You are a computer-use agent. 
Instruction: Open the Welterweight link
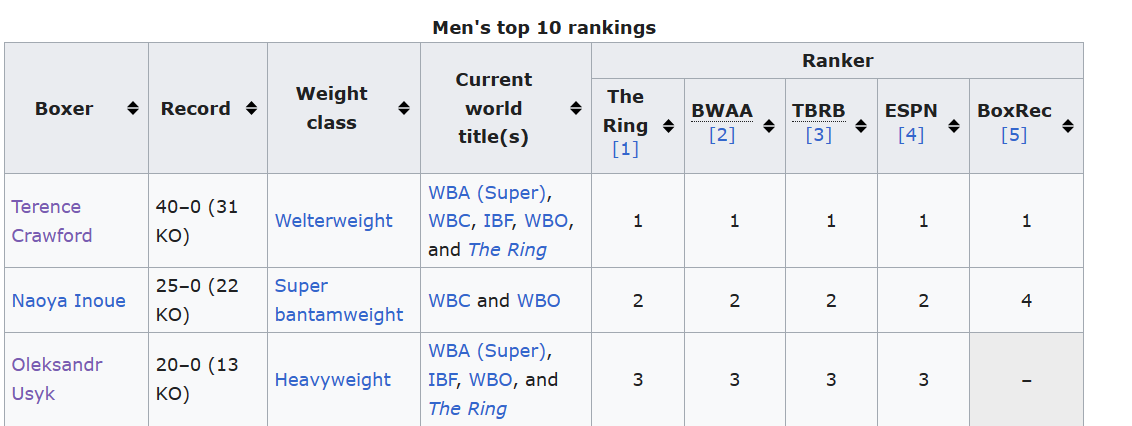[x=334, y=221]
